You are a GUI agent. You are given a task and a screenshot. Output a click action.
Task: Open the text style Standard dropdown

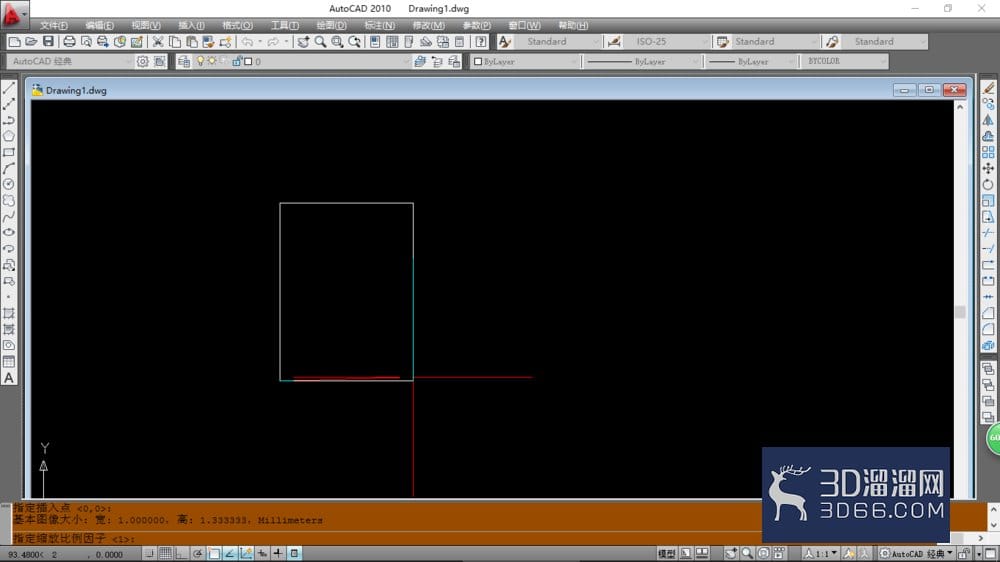point(558,41)
